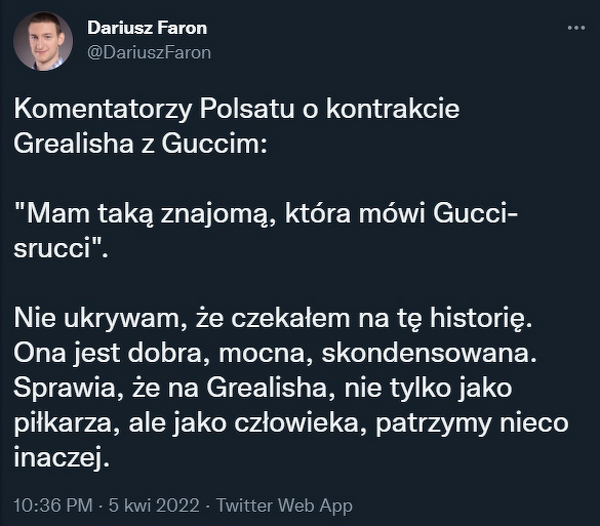600x526 pixels.
Task: Open the Dariusz Faron display name link
Action: (147, 28)
